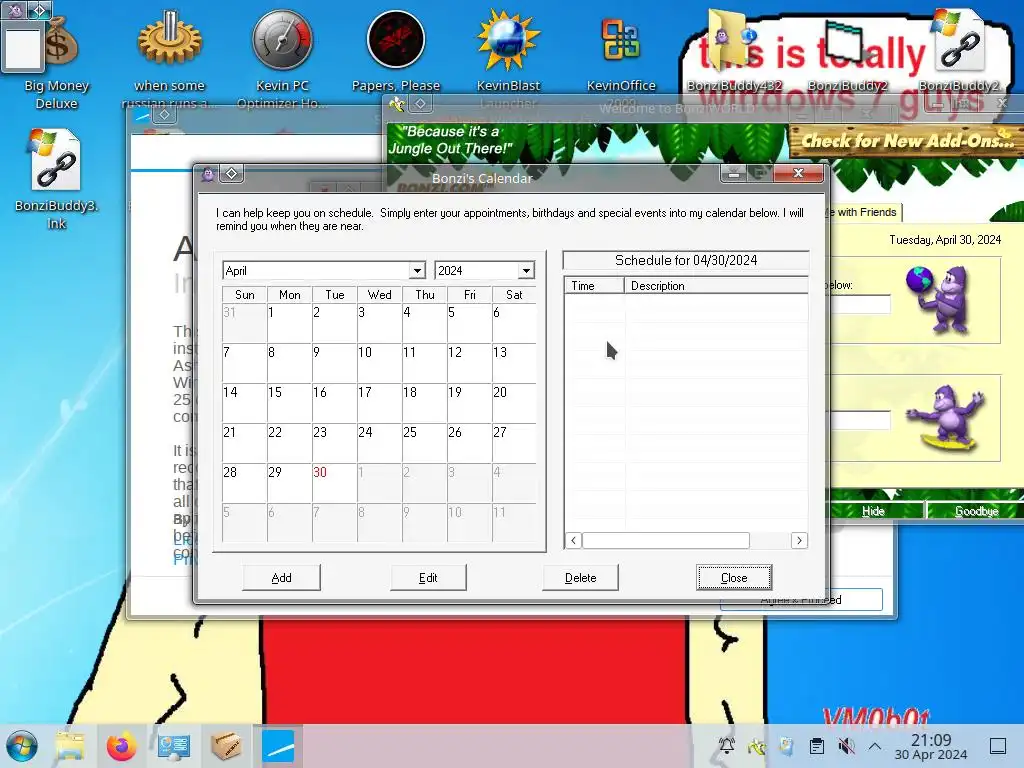Screen dimensions: 1024x768
Task: Switch to the 'with Friends' tab in BonziWORLD
Action: tap(865, 212)
